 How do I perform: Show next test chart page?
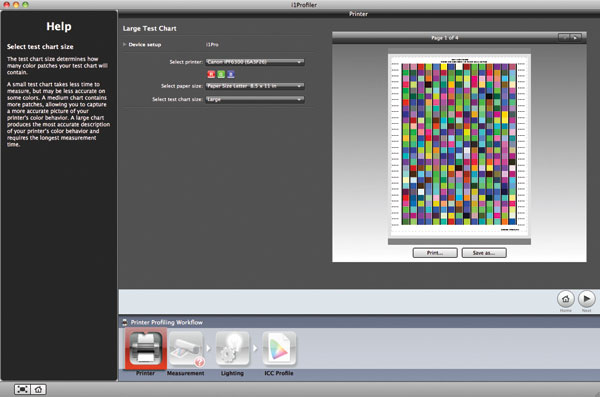tap(575, 38)
